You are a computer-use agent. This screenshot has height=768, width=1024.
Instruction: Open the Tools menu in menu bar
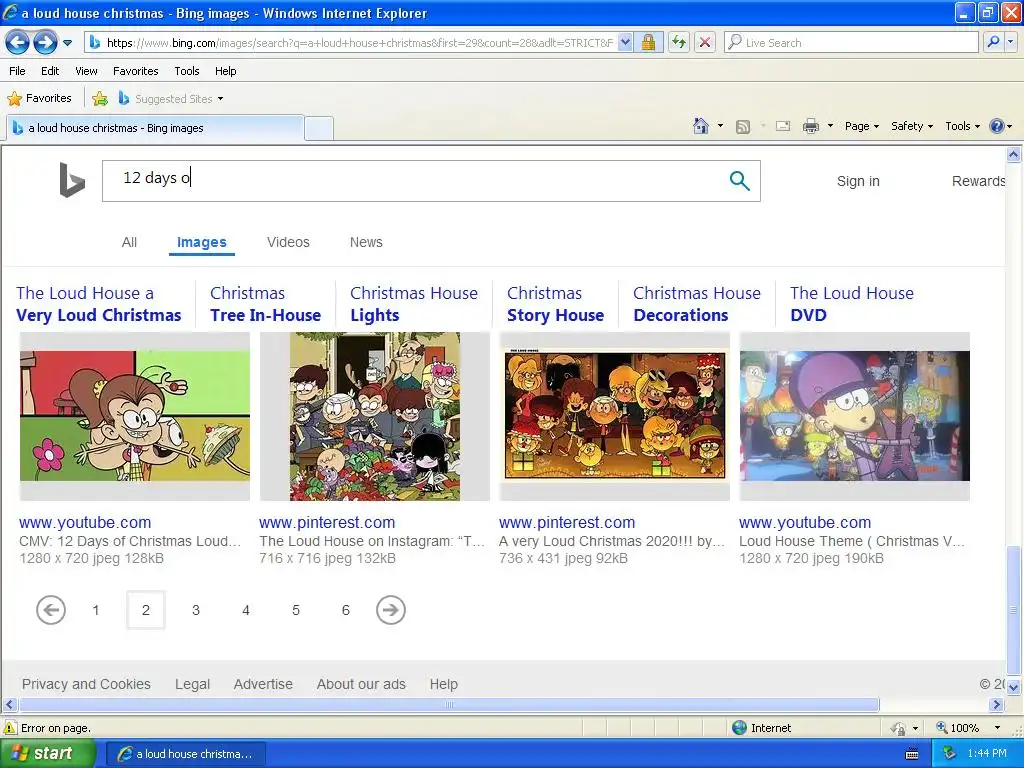click(187, 71)
